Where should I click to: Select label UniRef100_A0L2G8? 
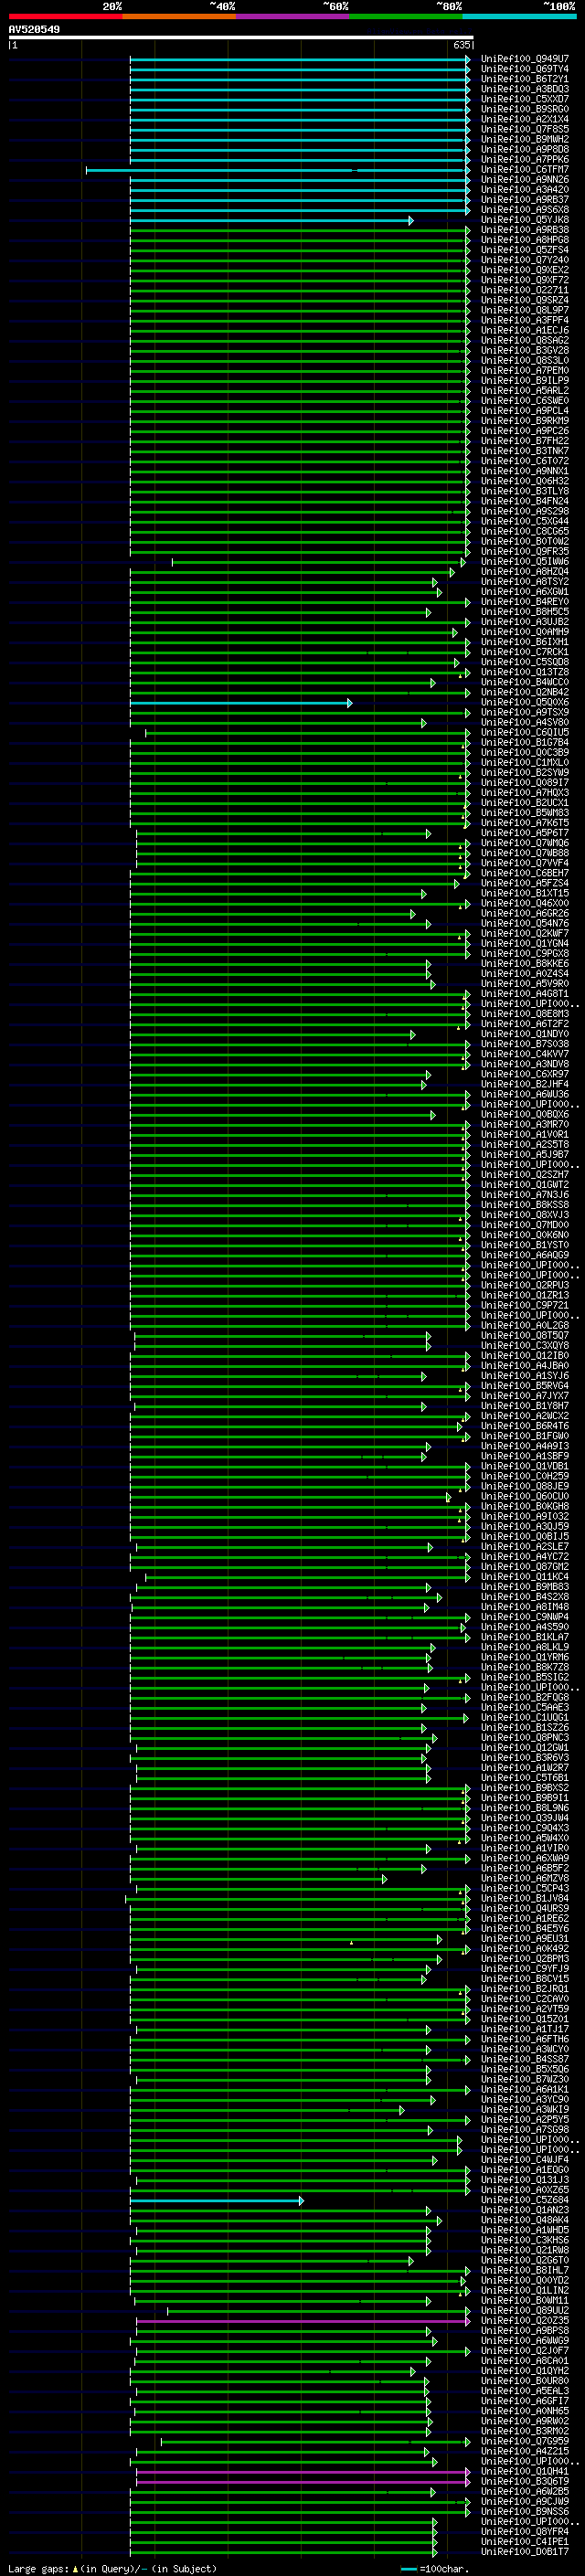[x=525, y=1326]
